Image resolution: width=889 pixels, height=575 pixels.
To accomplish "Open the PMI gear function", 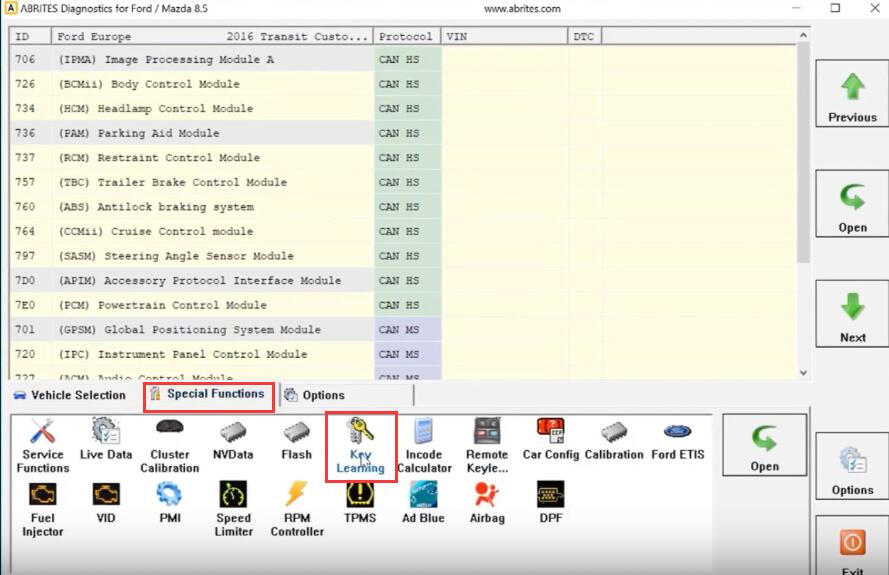I will coord(170,503).
